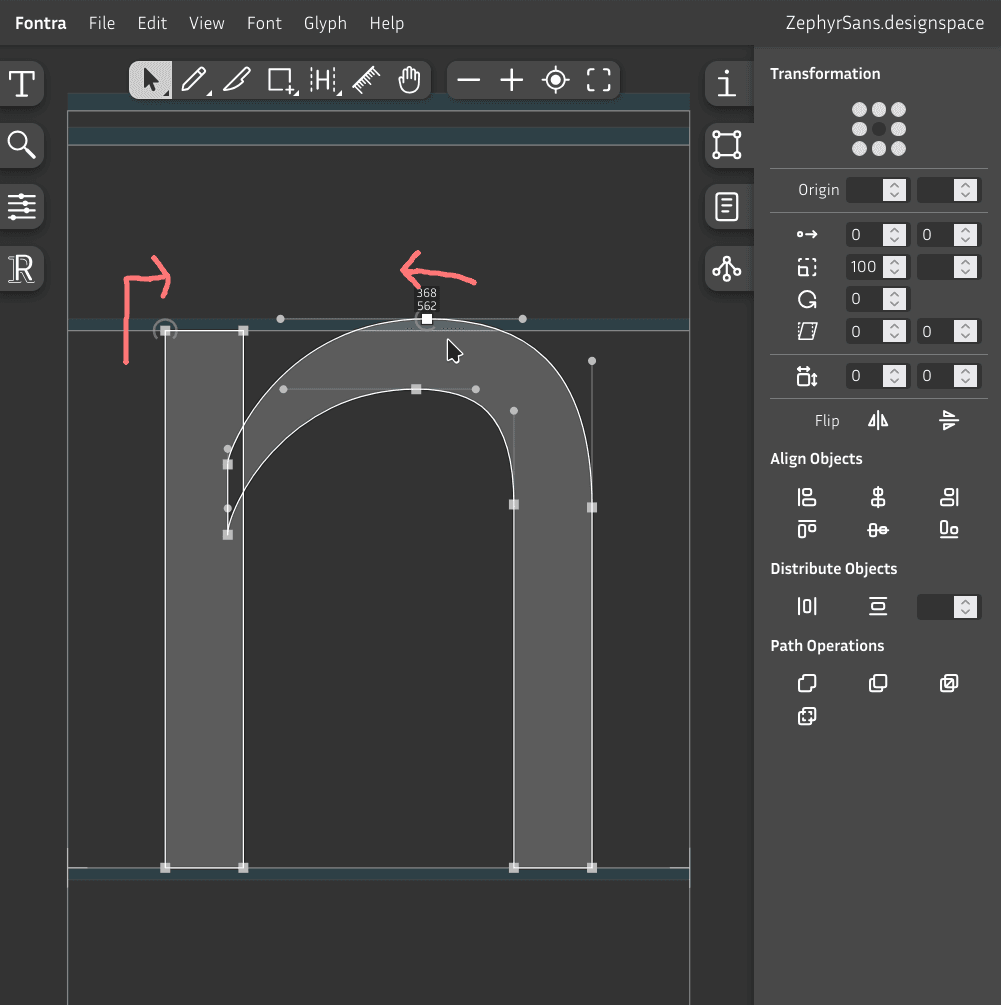Click the scale percentage field showing 100
This screenshot has width=1001, height=1005.
pos(864,267)
